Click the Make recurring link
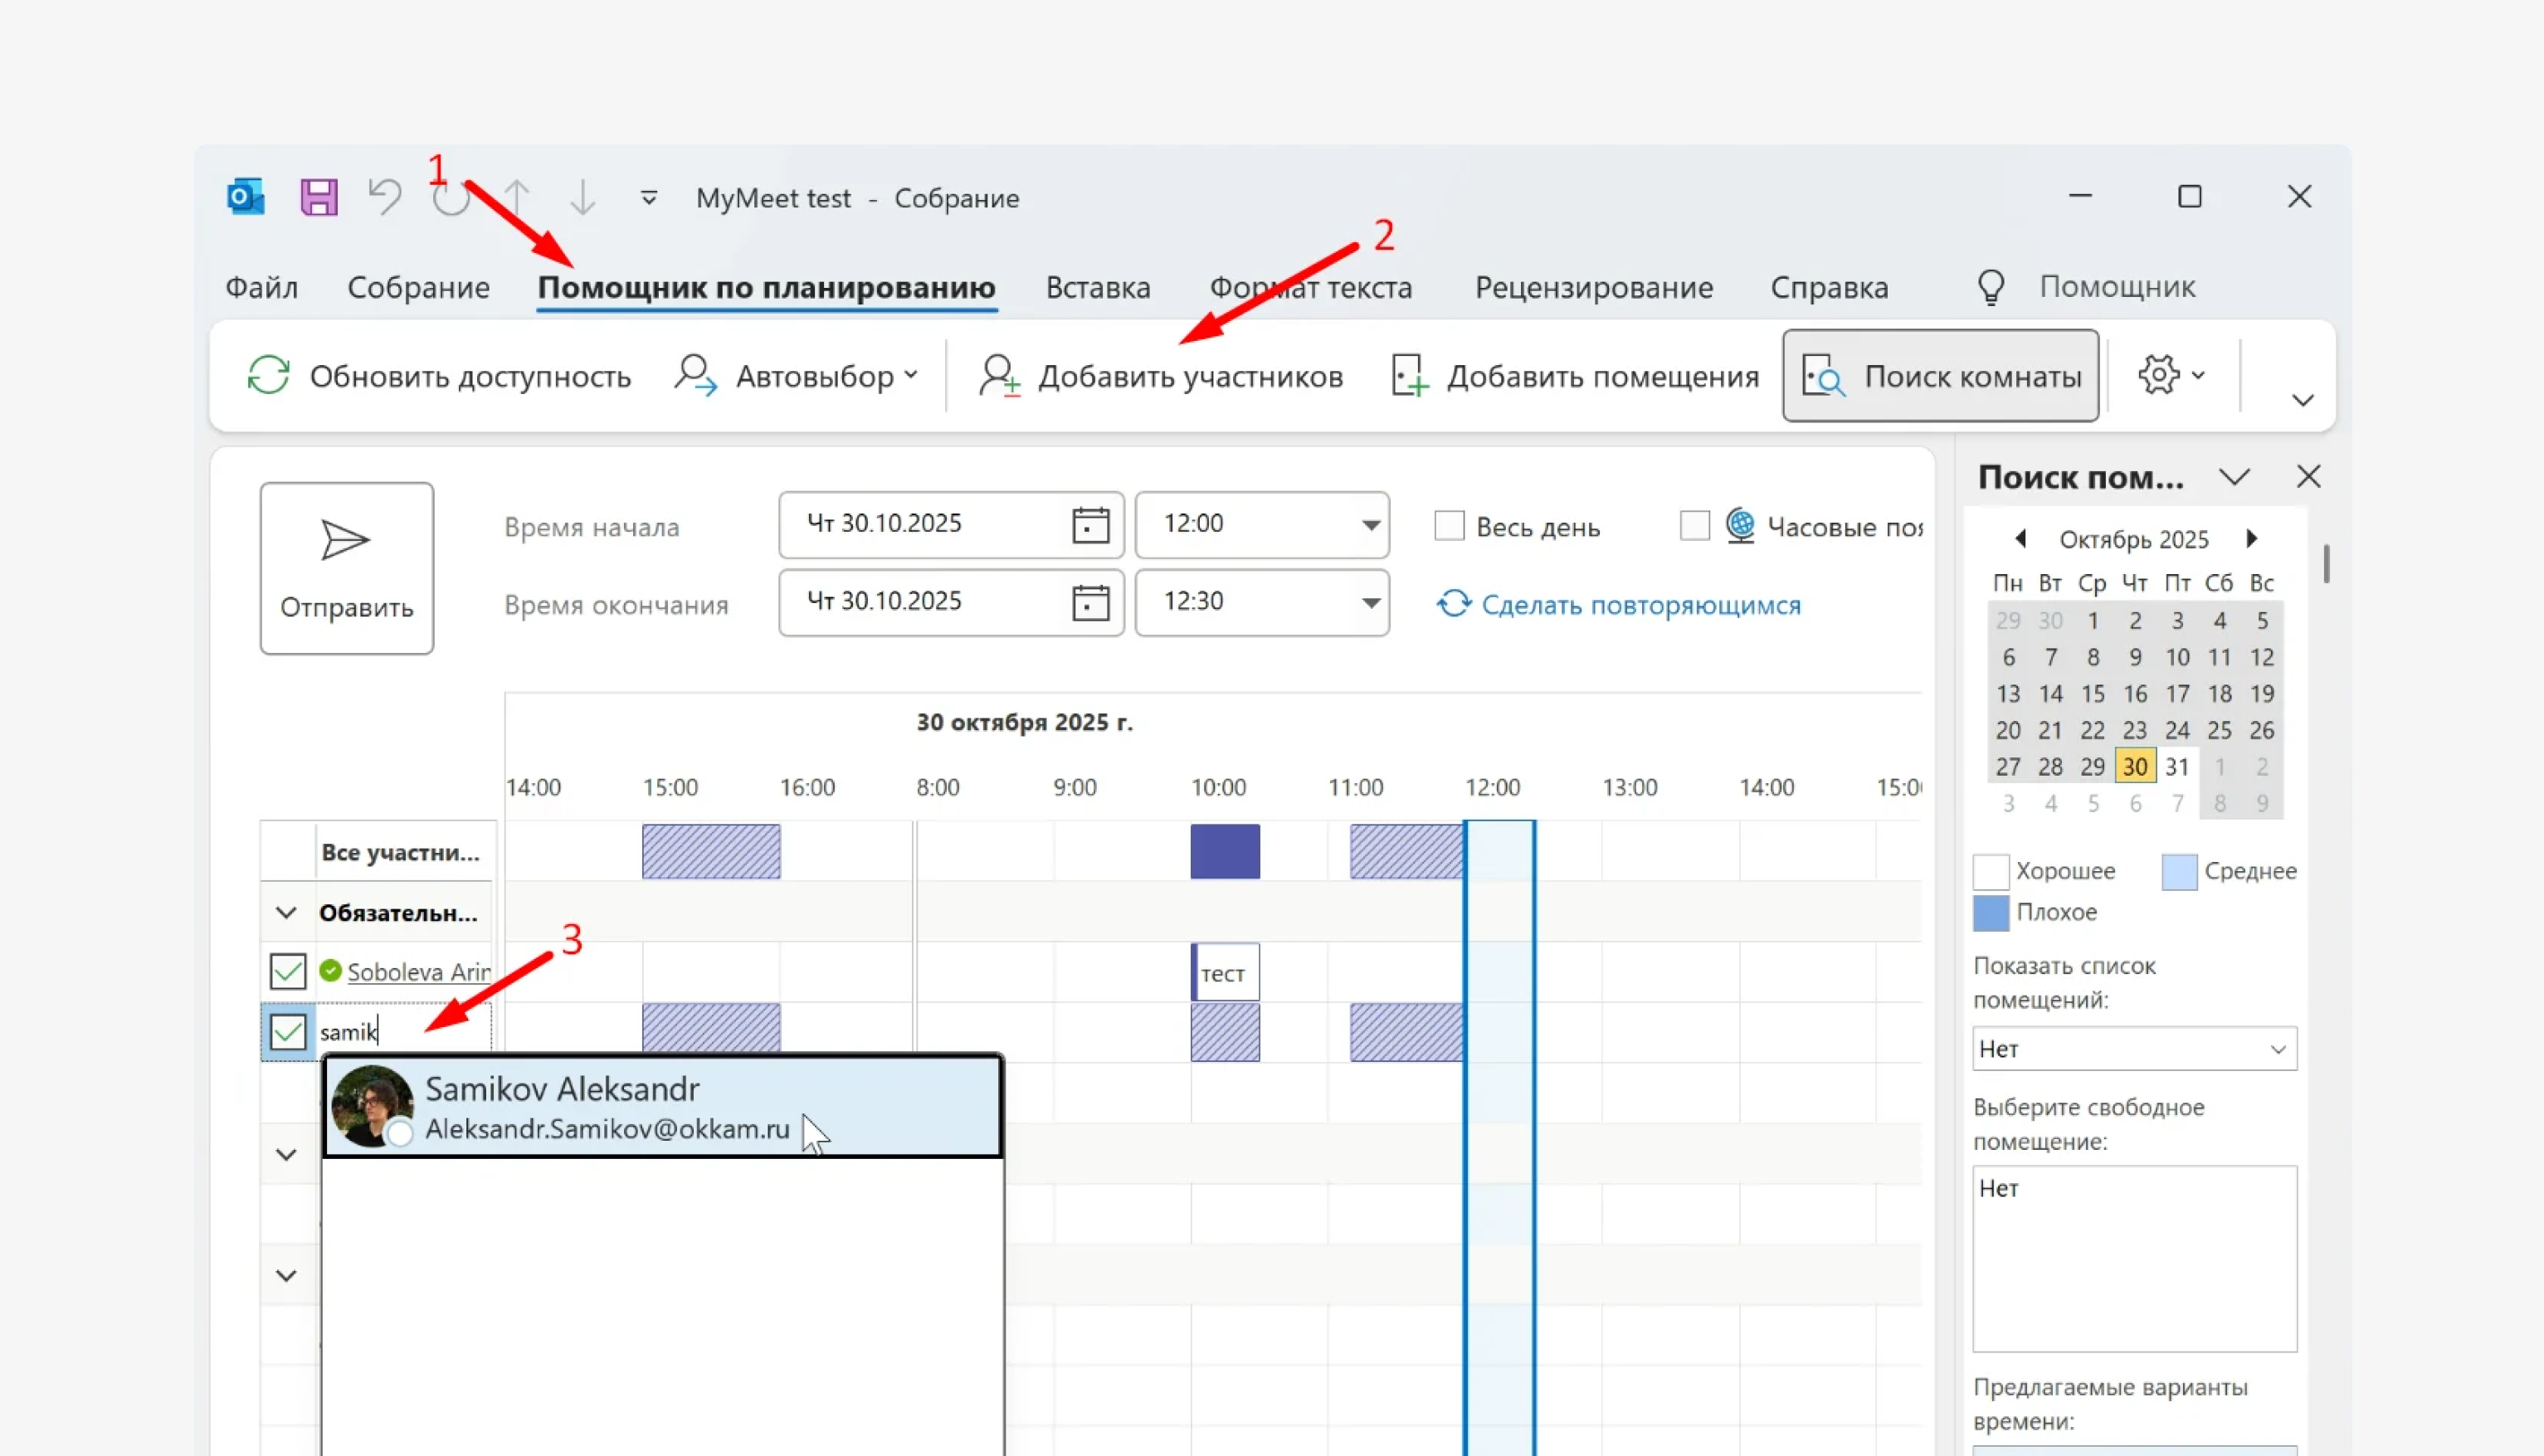This screenshot has width=2544, height=1456. (x=1640, y=605)
